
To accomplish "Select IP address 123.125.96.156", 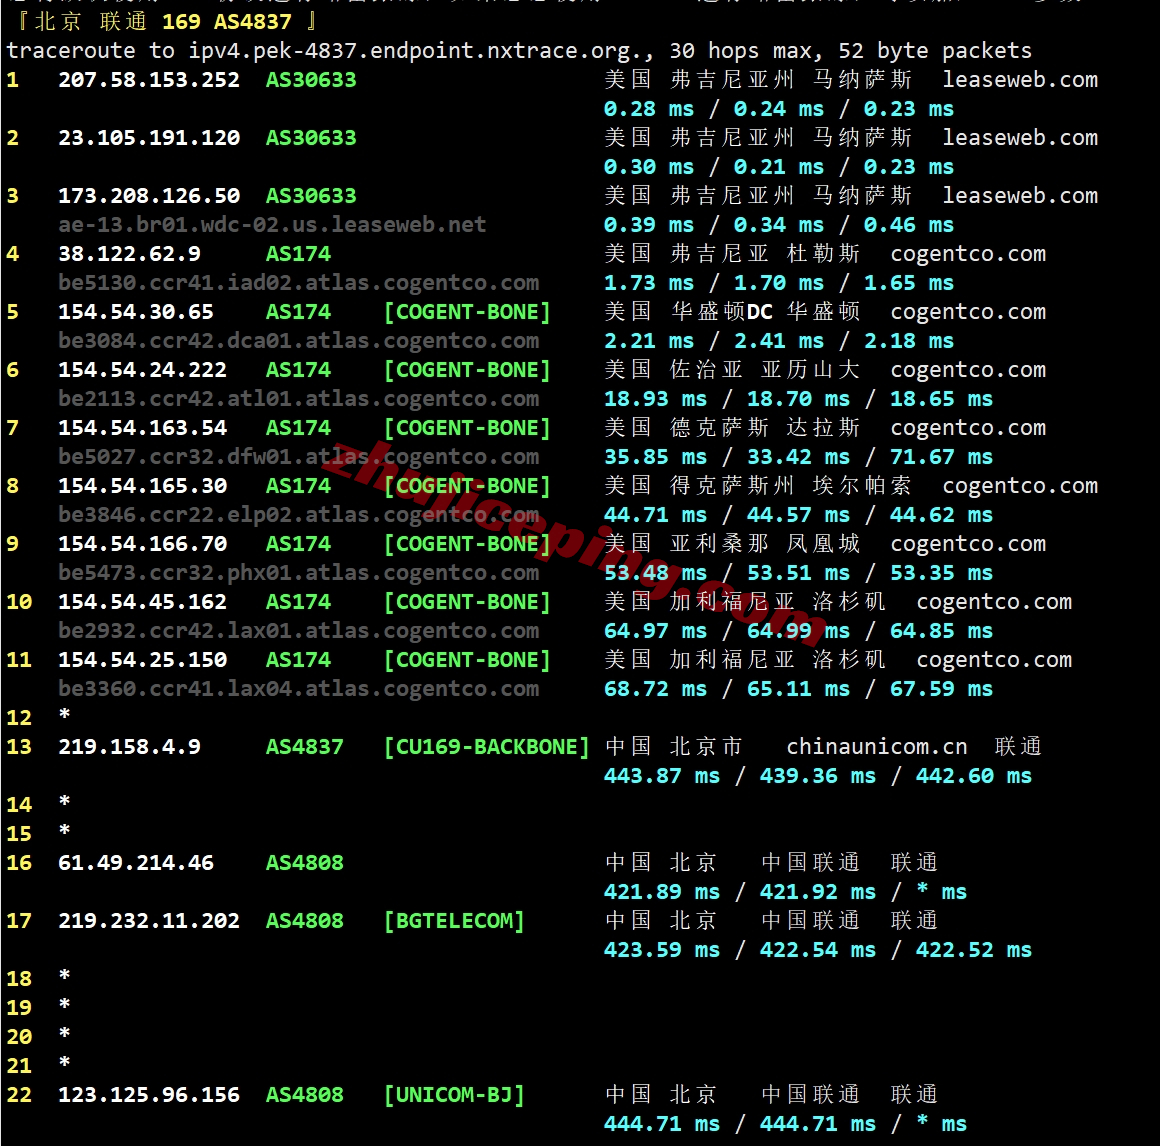I will 149,1095.
